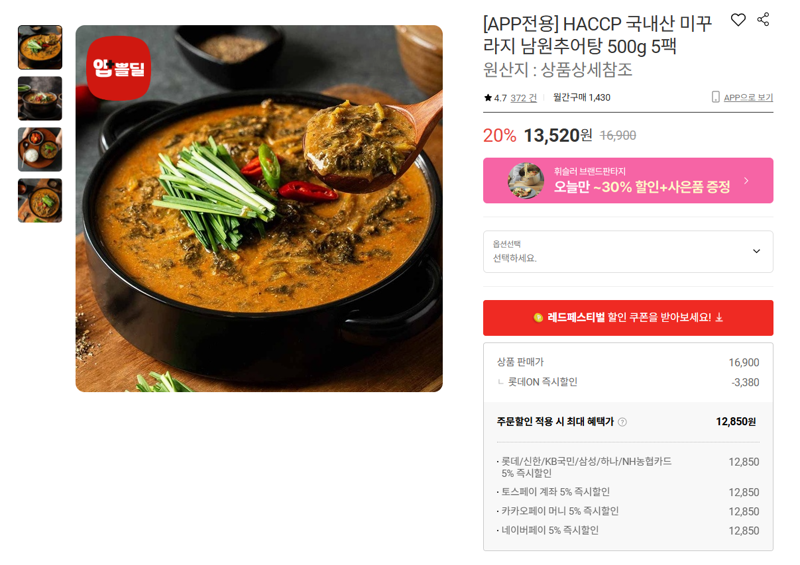Click the chevron arrow in option selector
800x565 pixels.
point(757,251)
